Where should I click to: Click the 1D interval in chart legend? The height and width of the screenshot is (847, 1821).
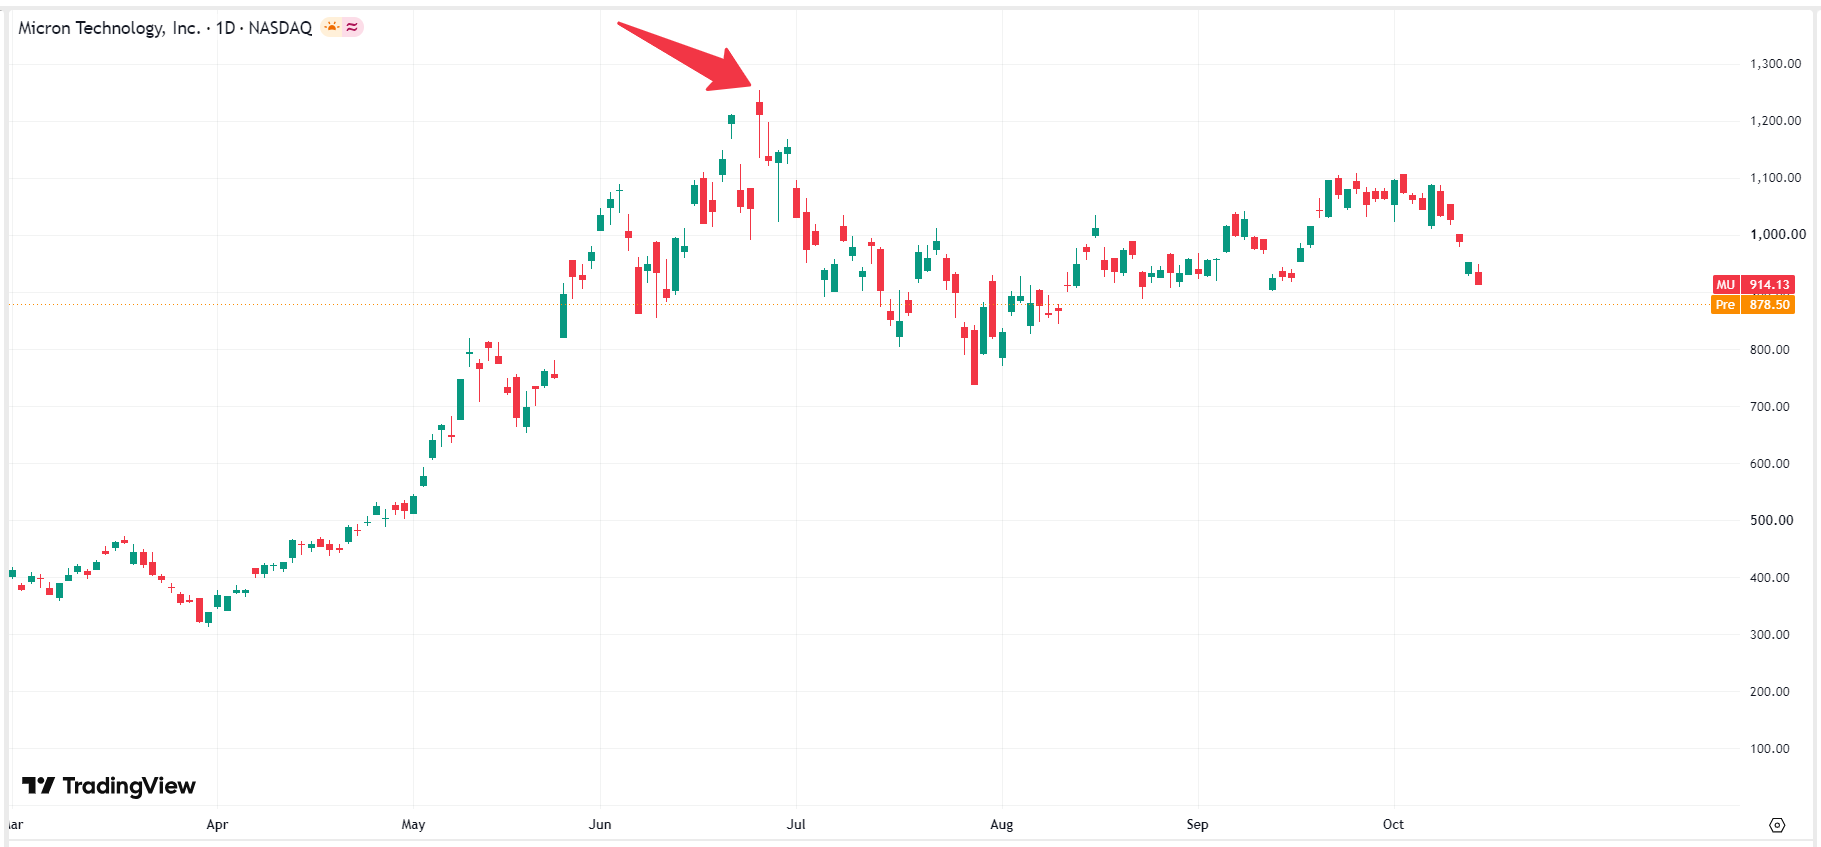point(225,28)
